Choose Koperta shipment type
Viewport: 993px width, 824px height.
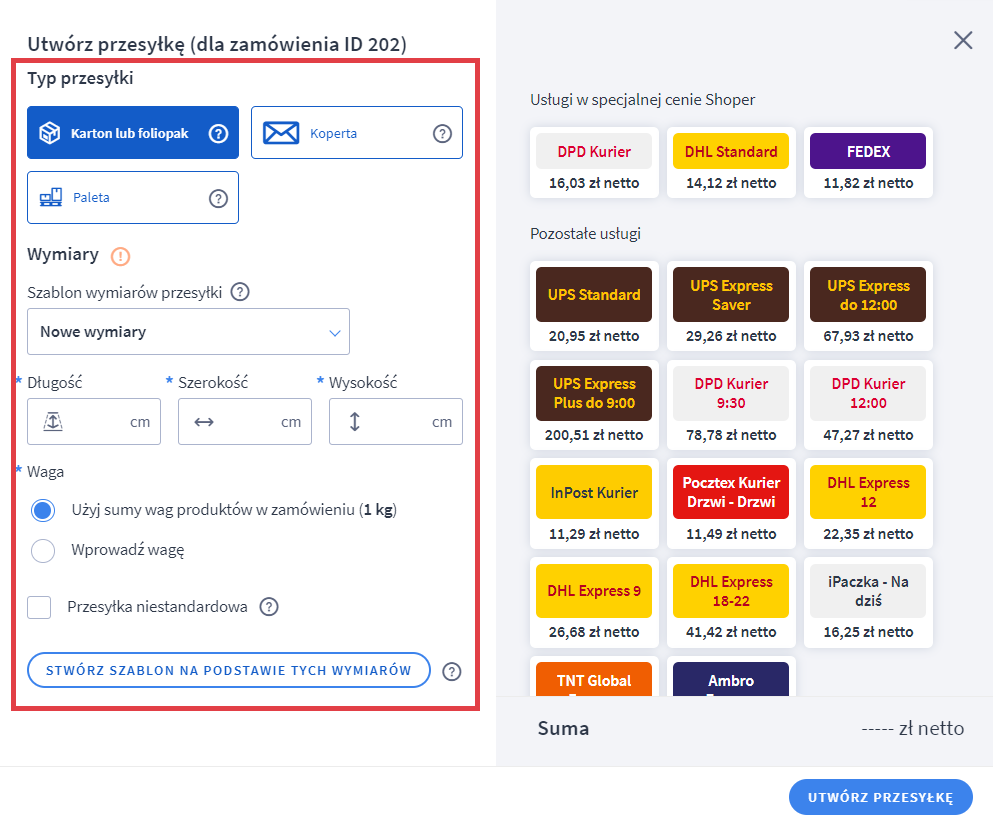[356, 133]
